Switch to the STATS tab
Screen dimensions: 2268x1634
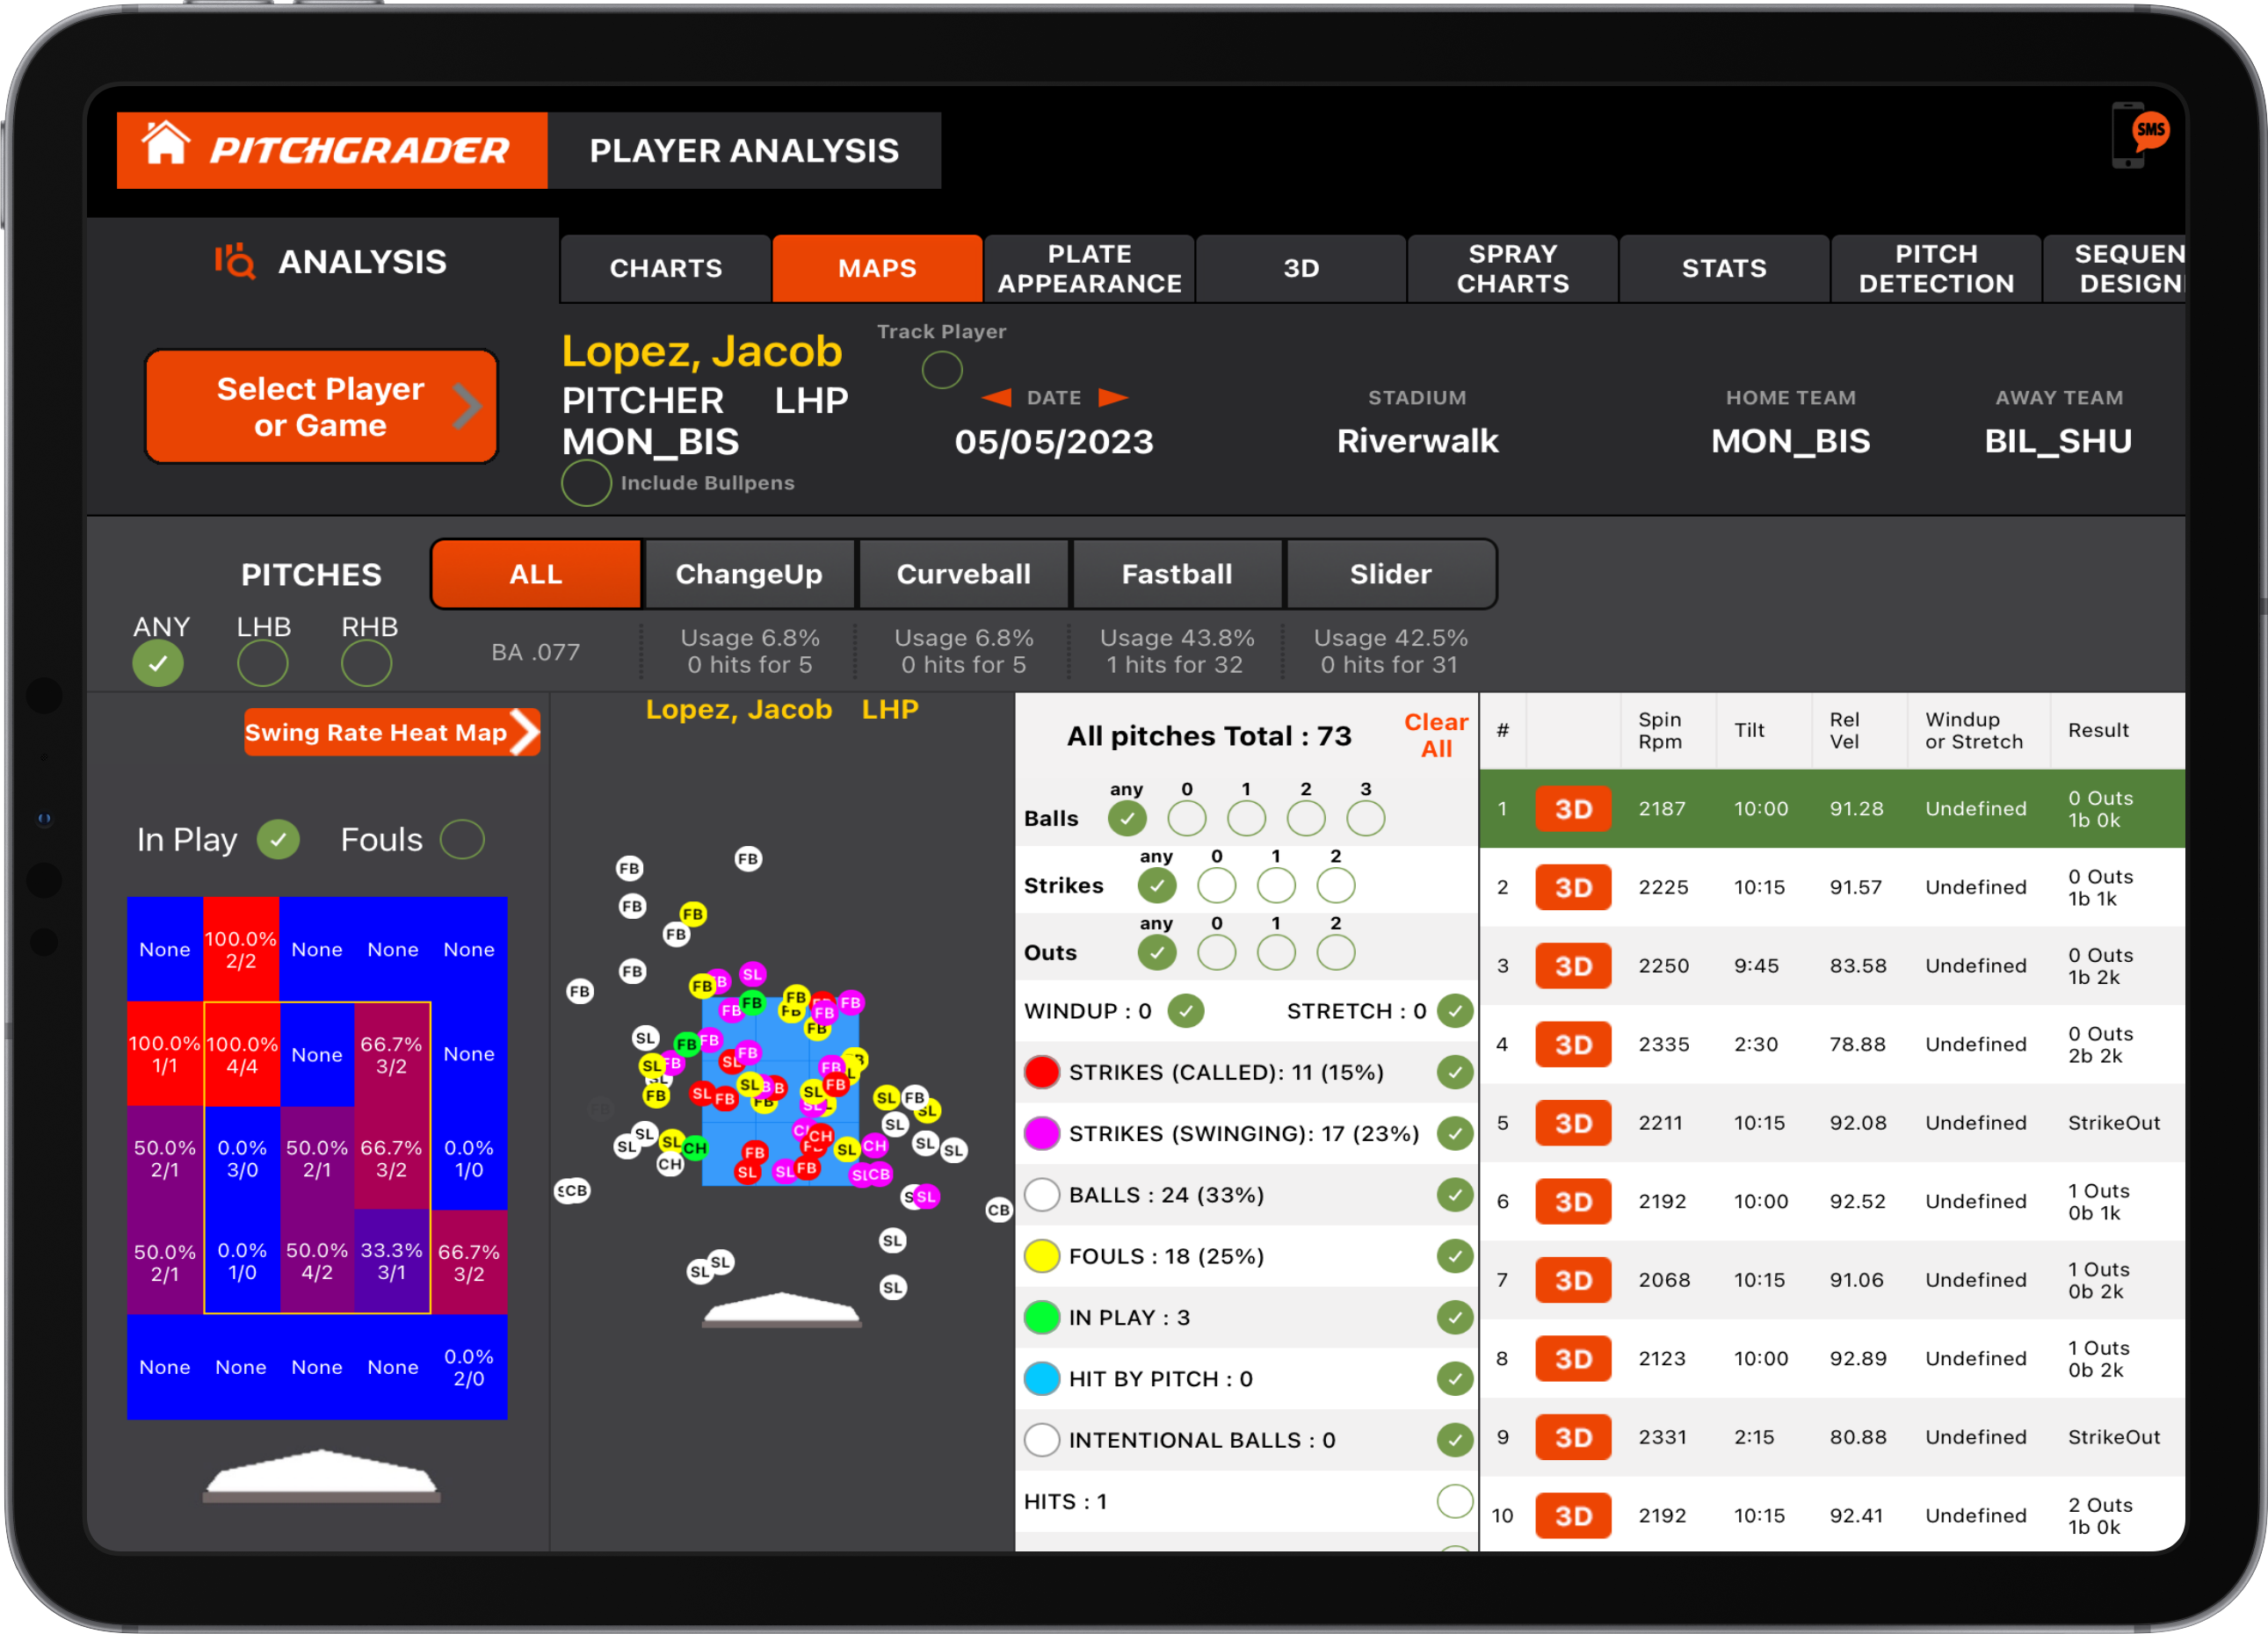pyautogui.click(x=1723, y=268)
